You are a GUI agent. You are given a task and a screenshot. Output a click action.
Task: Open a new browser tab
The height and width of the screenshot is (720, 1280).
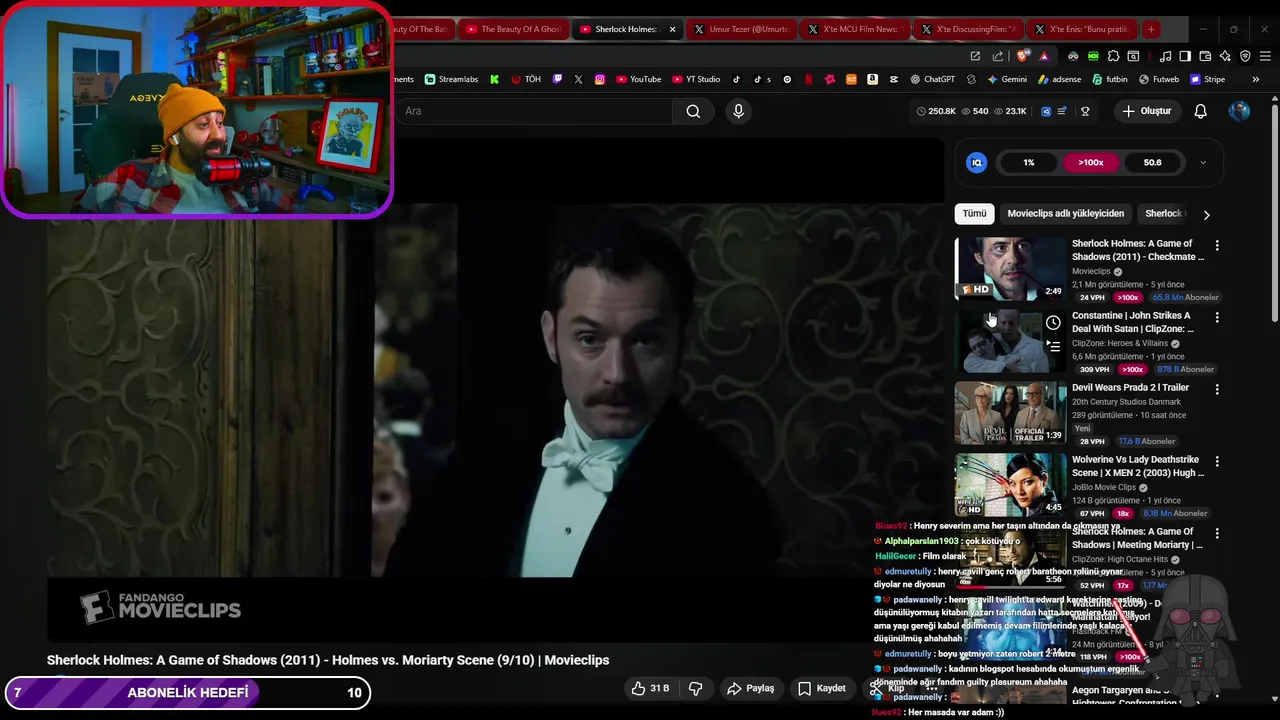(x=1151, y=29)
